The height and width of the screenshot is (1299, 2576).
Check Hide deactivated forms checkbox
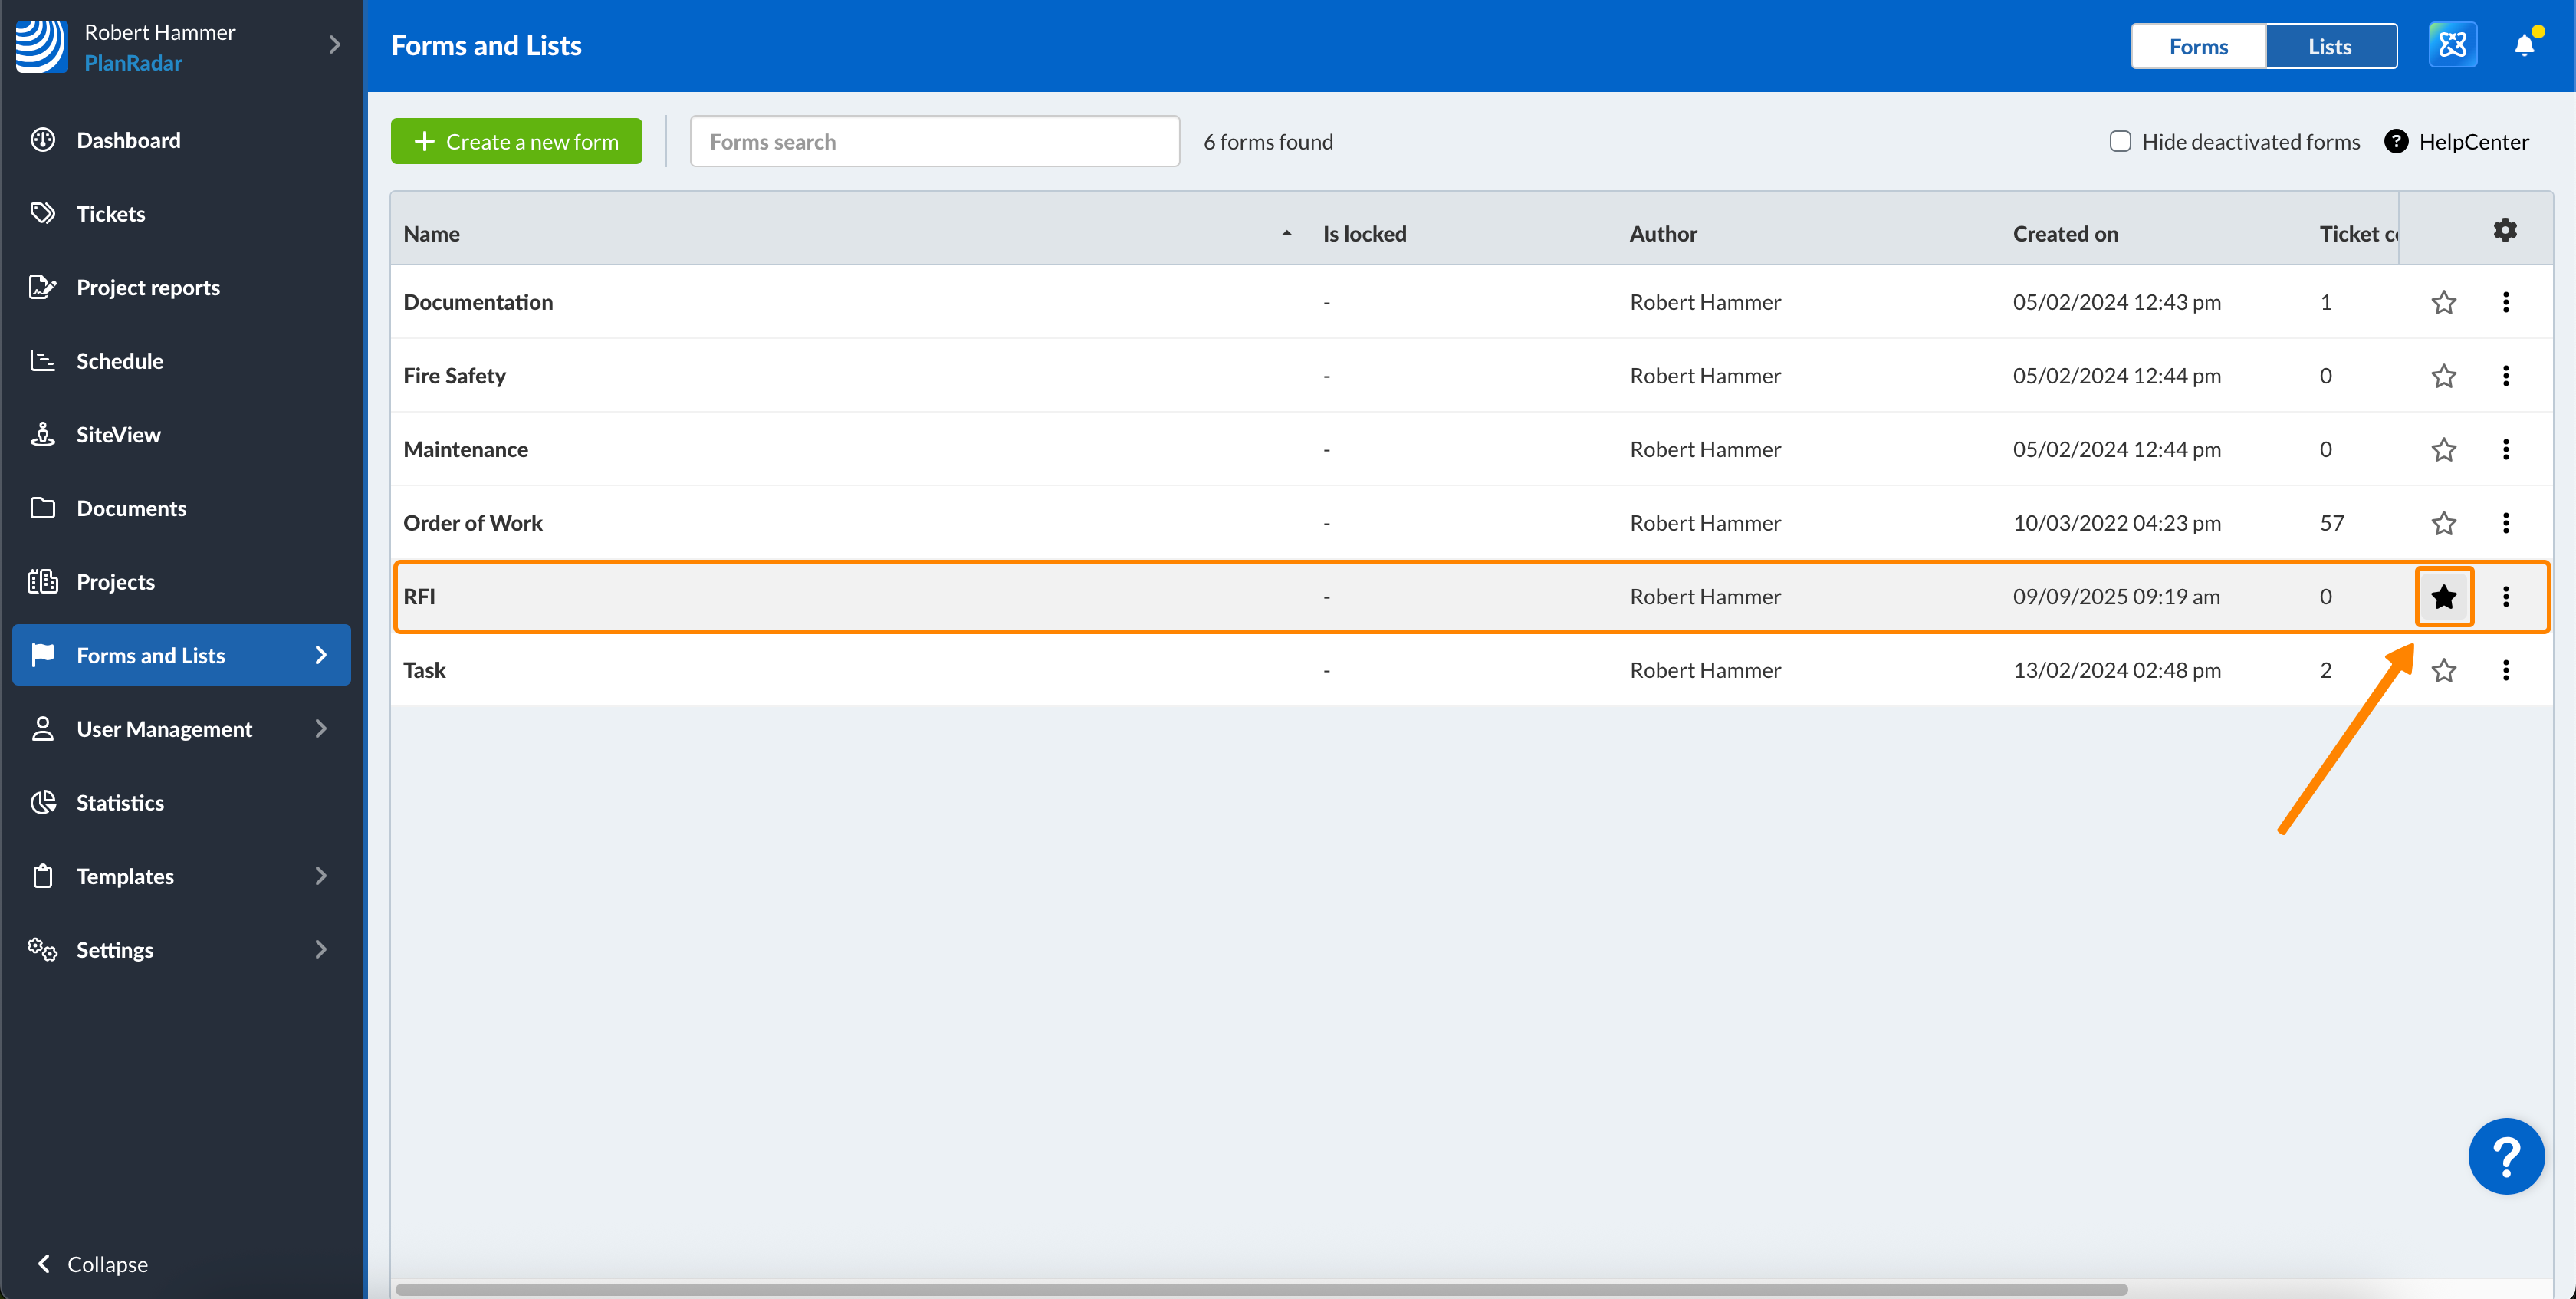[2120, 142]
